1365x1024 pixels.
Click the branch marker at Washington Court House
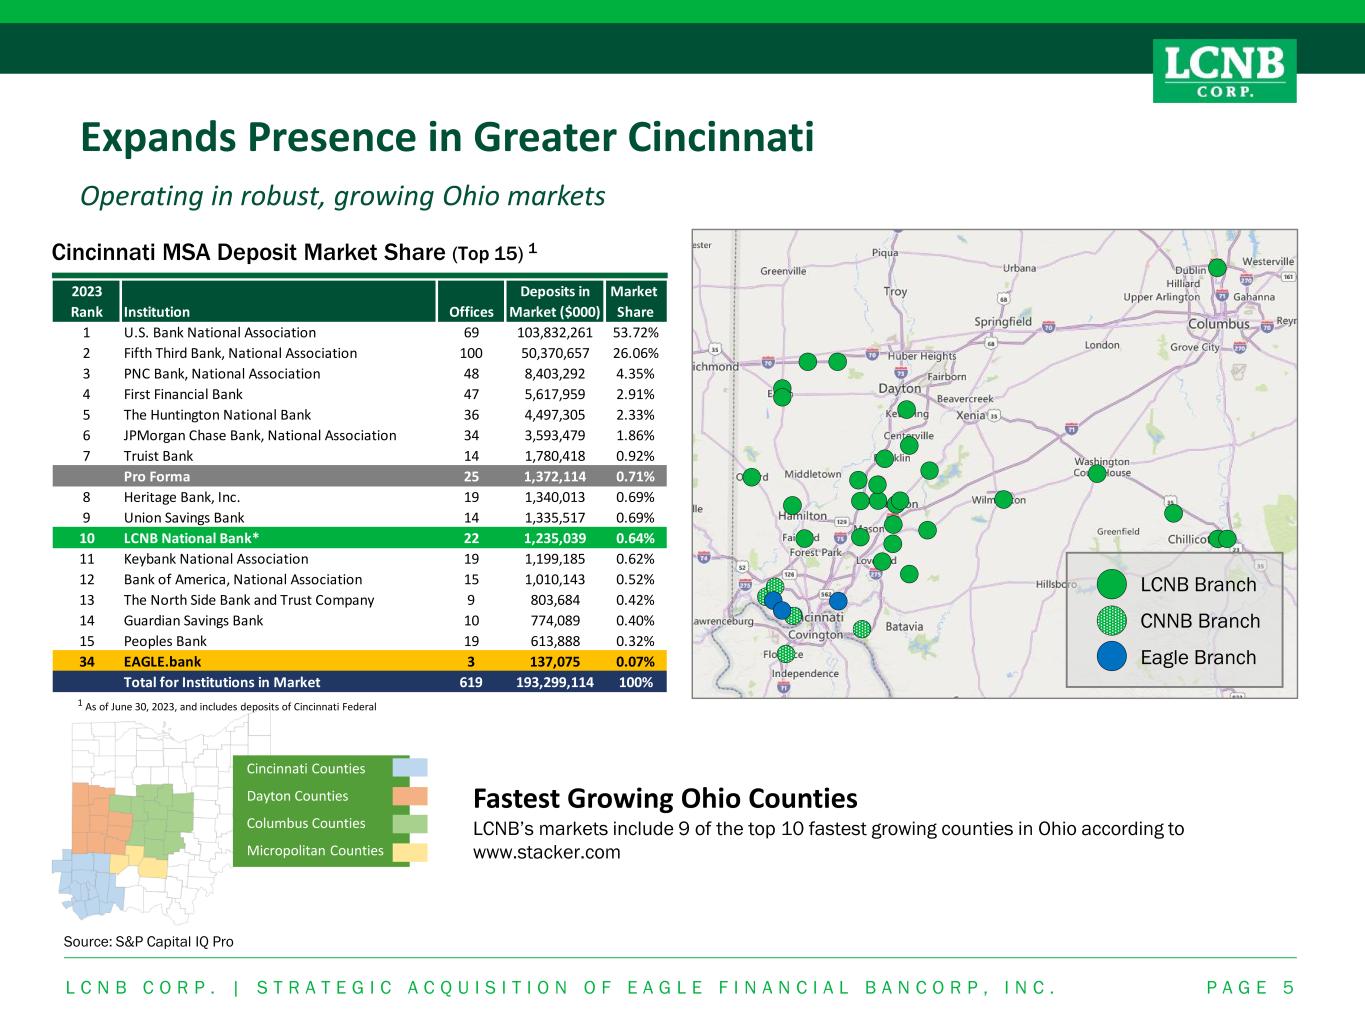[x=1097, y=473]
